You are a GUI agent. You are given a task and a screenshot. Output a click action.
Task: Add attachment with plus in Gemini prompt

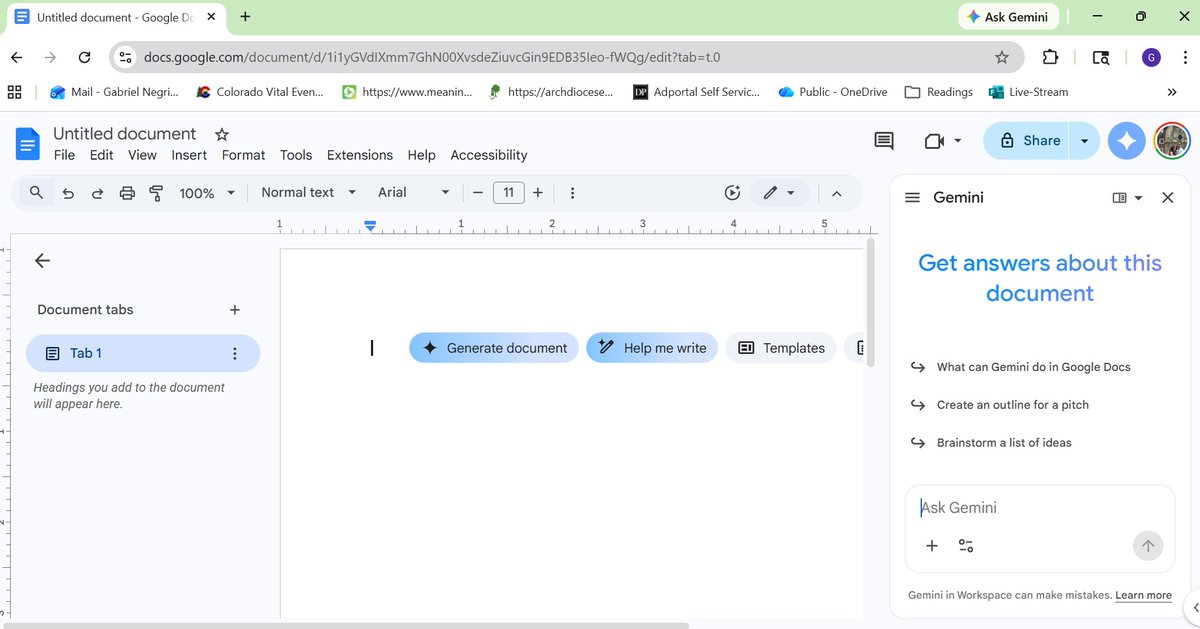click(932, 546)
